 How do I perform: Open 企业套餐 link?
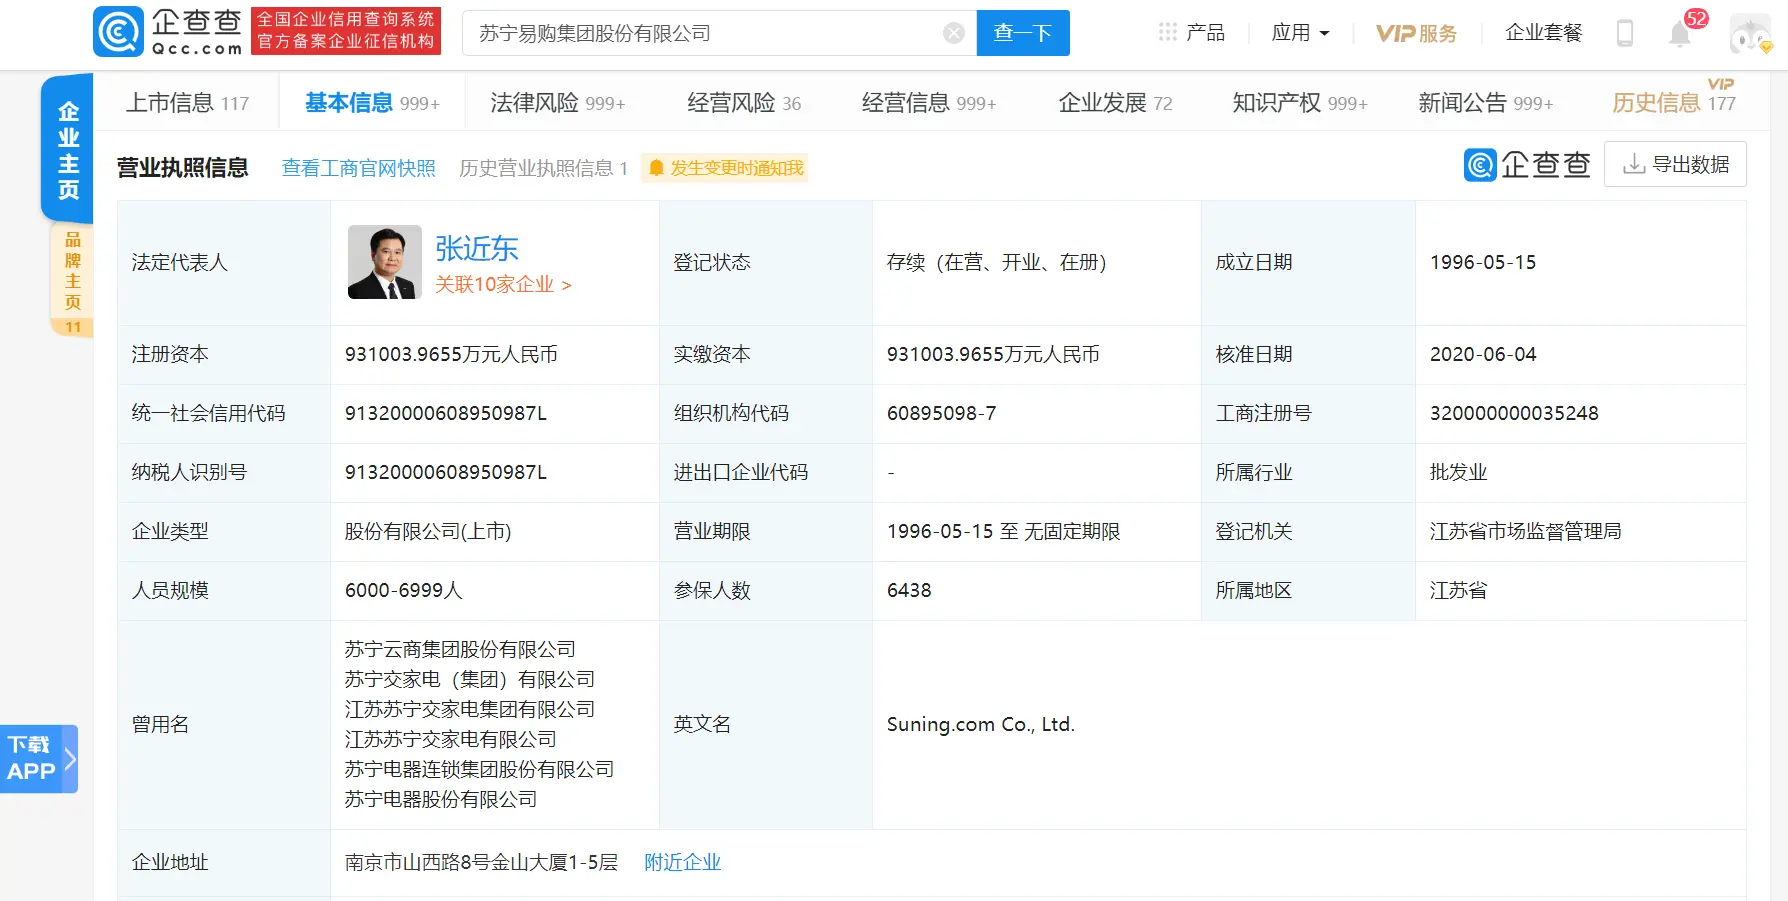coord(1544,33)
